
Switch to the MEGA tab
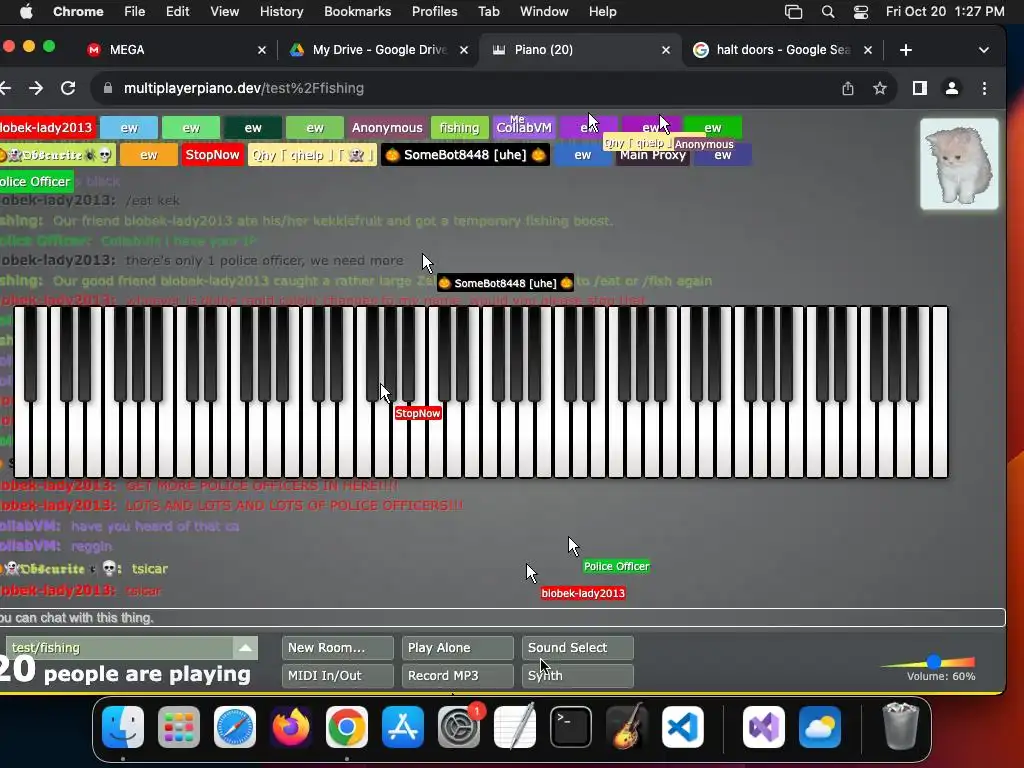176,50
